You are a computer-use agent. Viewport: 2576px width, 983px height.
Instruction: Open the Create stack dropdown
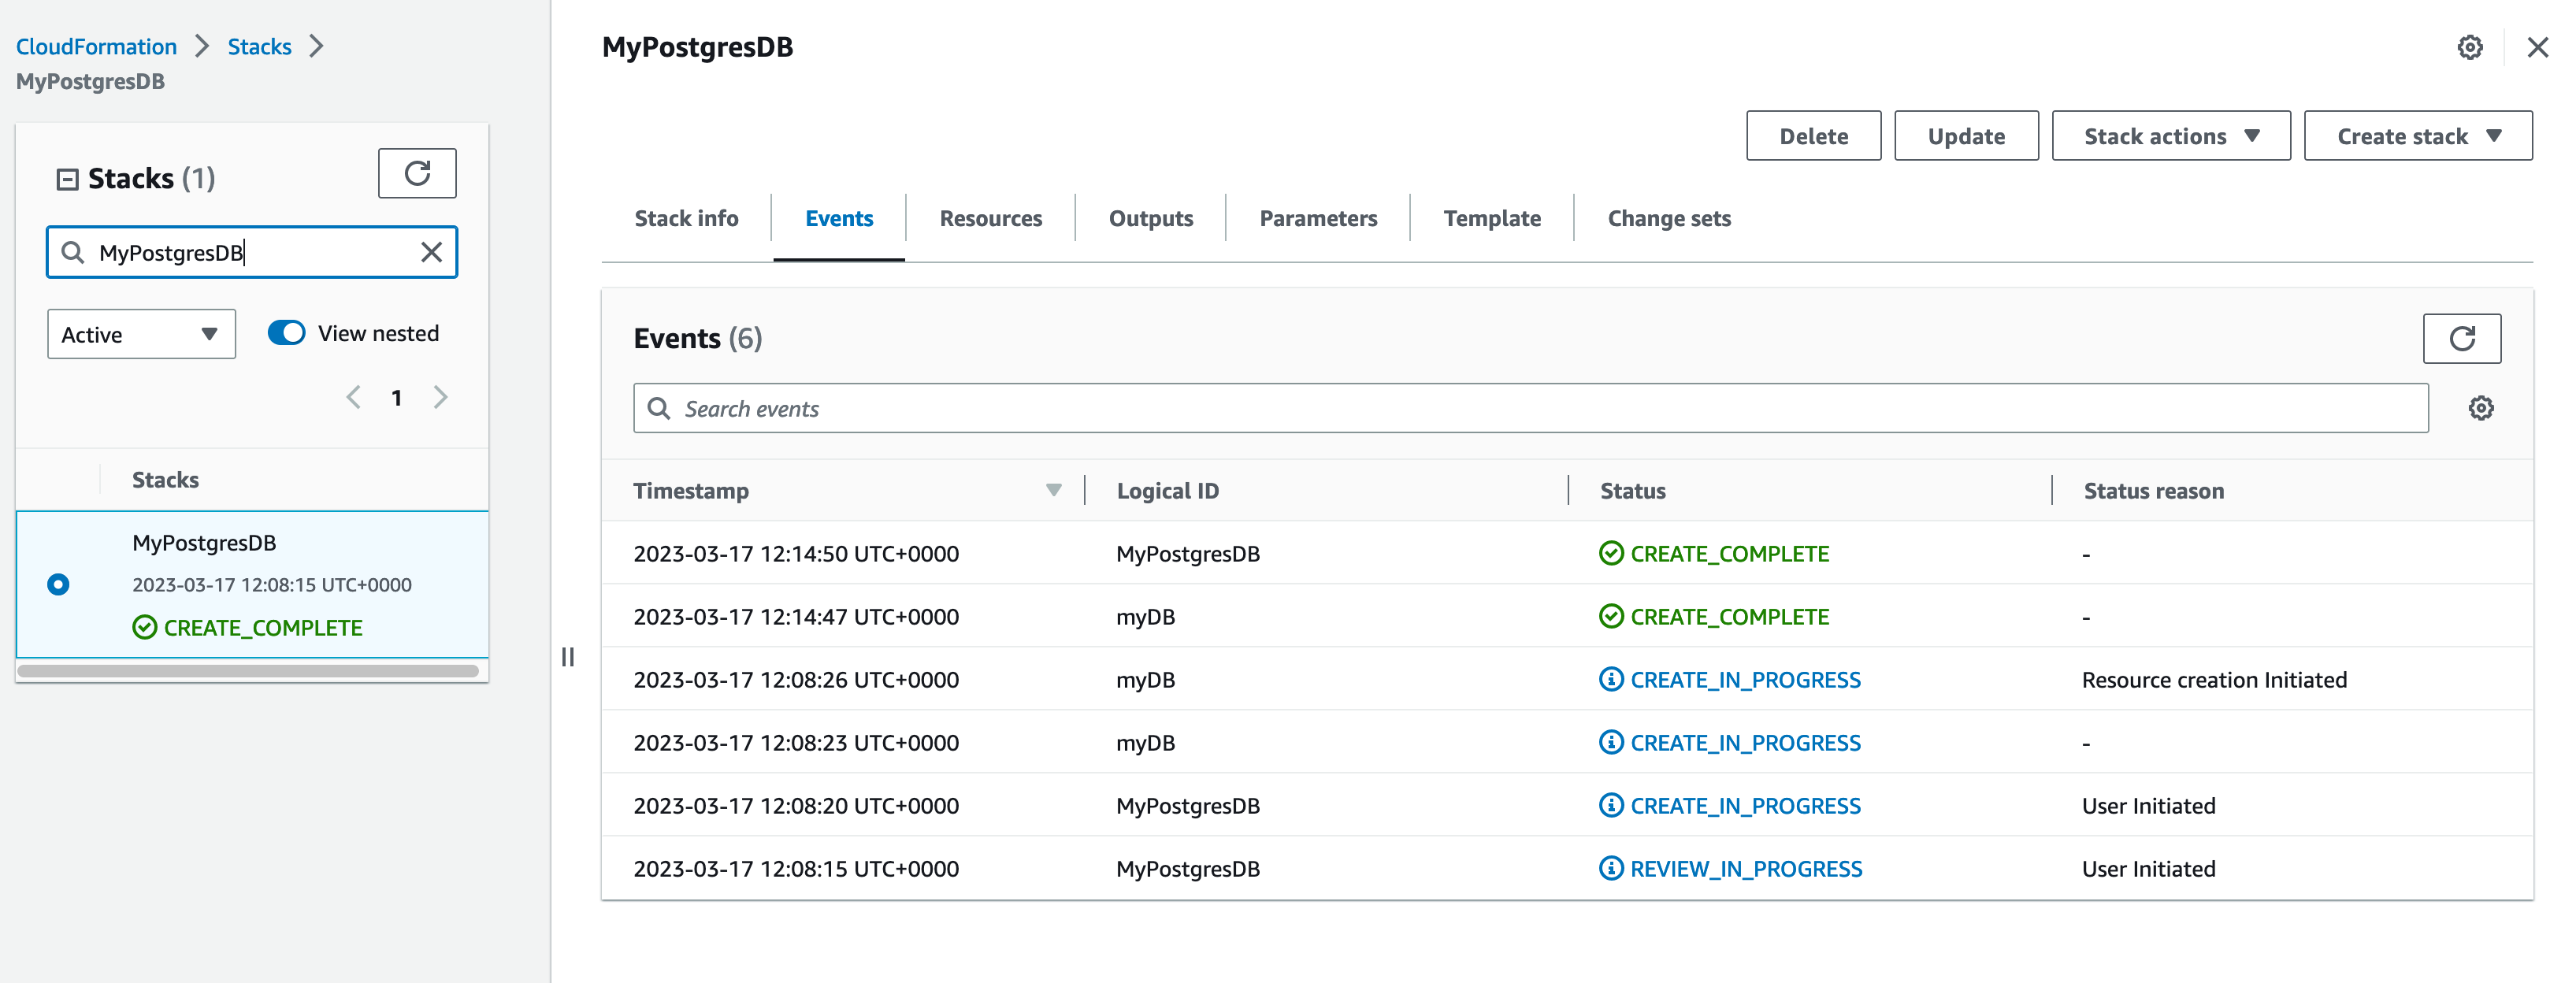pyautogui.click(x=2417, y=136)
